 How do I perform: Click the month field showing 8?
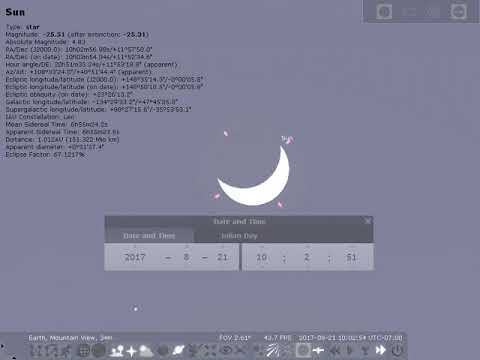pyautogui.click(x=187, y=257)
